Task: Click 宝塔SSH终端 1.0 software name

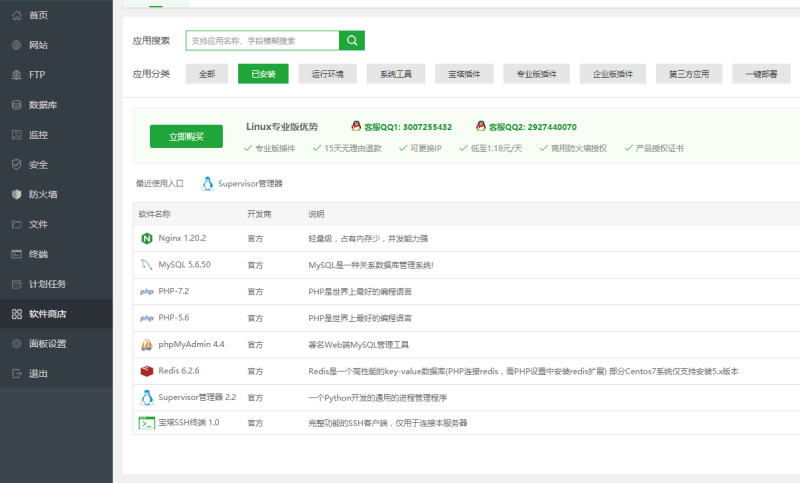Action: (x=189, y=422)
